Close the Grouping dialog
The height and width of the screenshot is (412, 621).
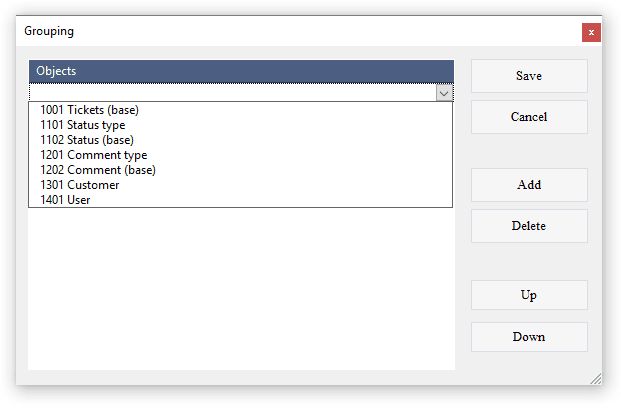(x=591, y=32)
